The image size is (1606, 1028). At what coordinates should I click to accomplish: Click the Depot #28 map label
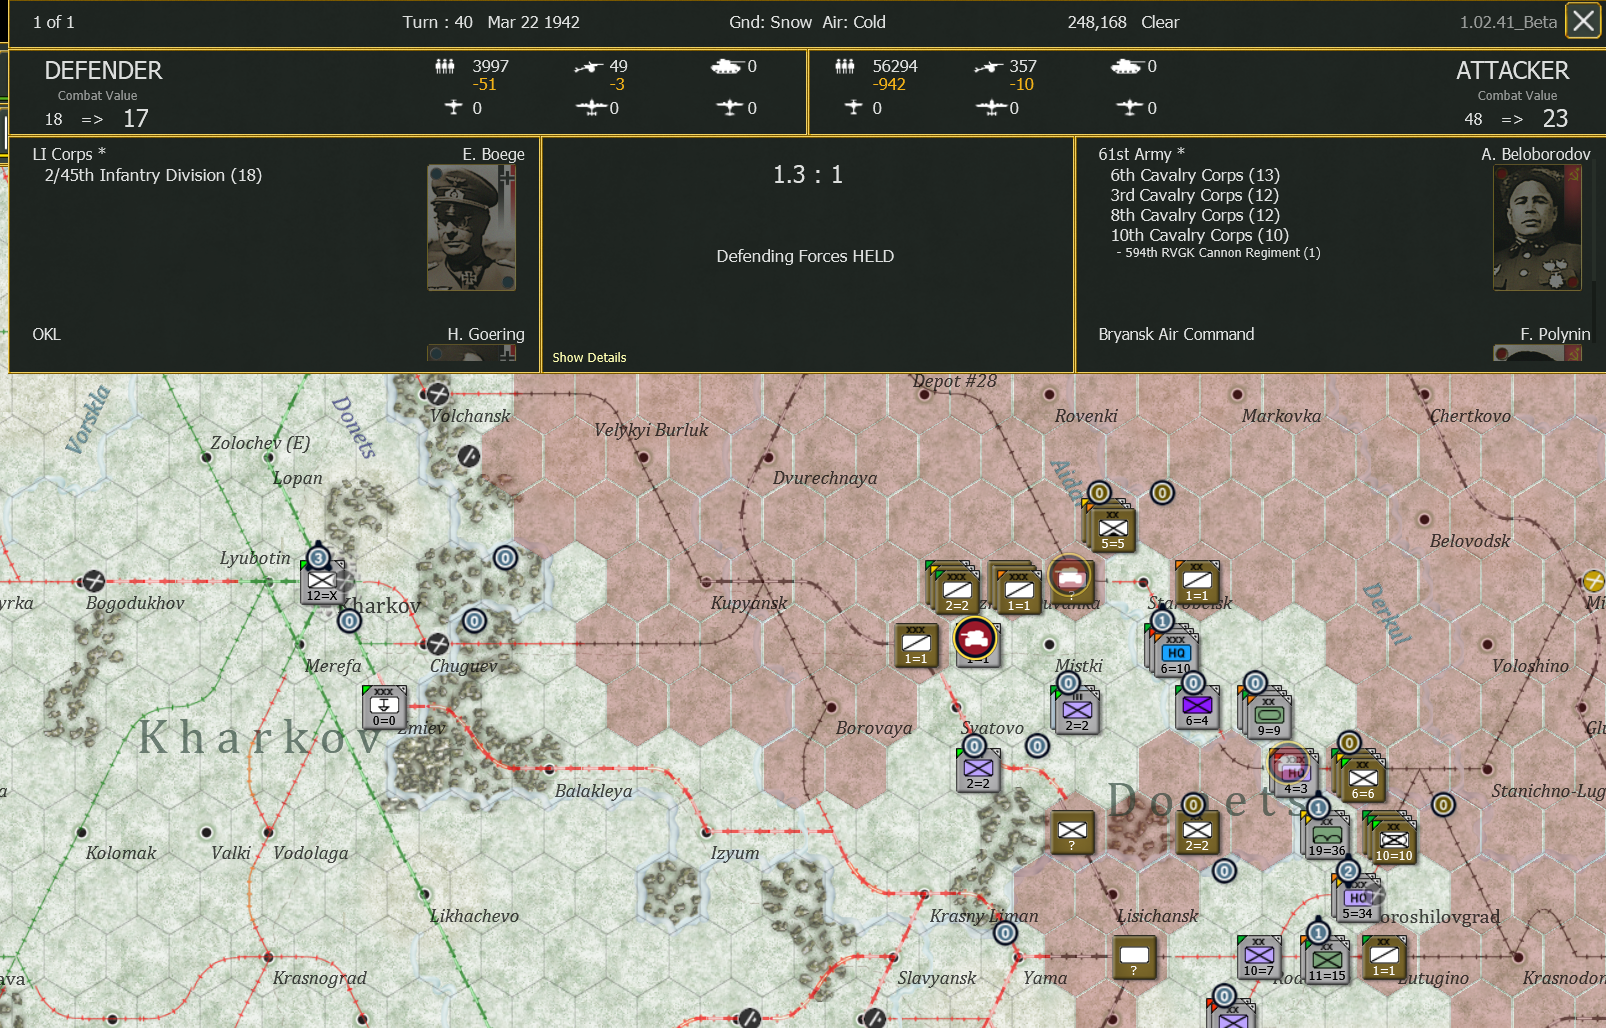click(954, 381)
